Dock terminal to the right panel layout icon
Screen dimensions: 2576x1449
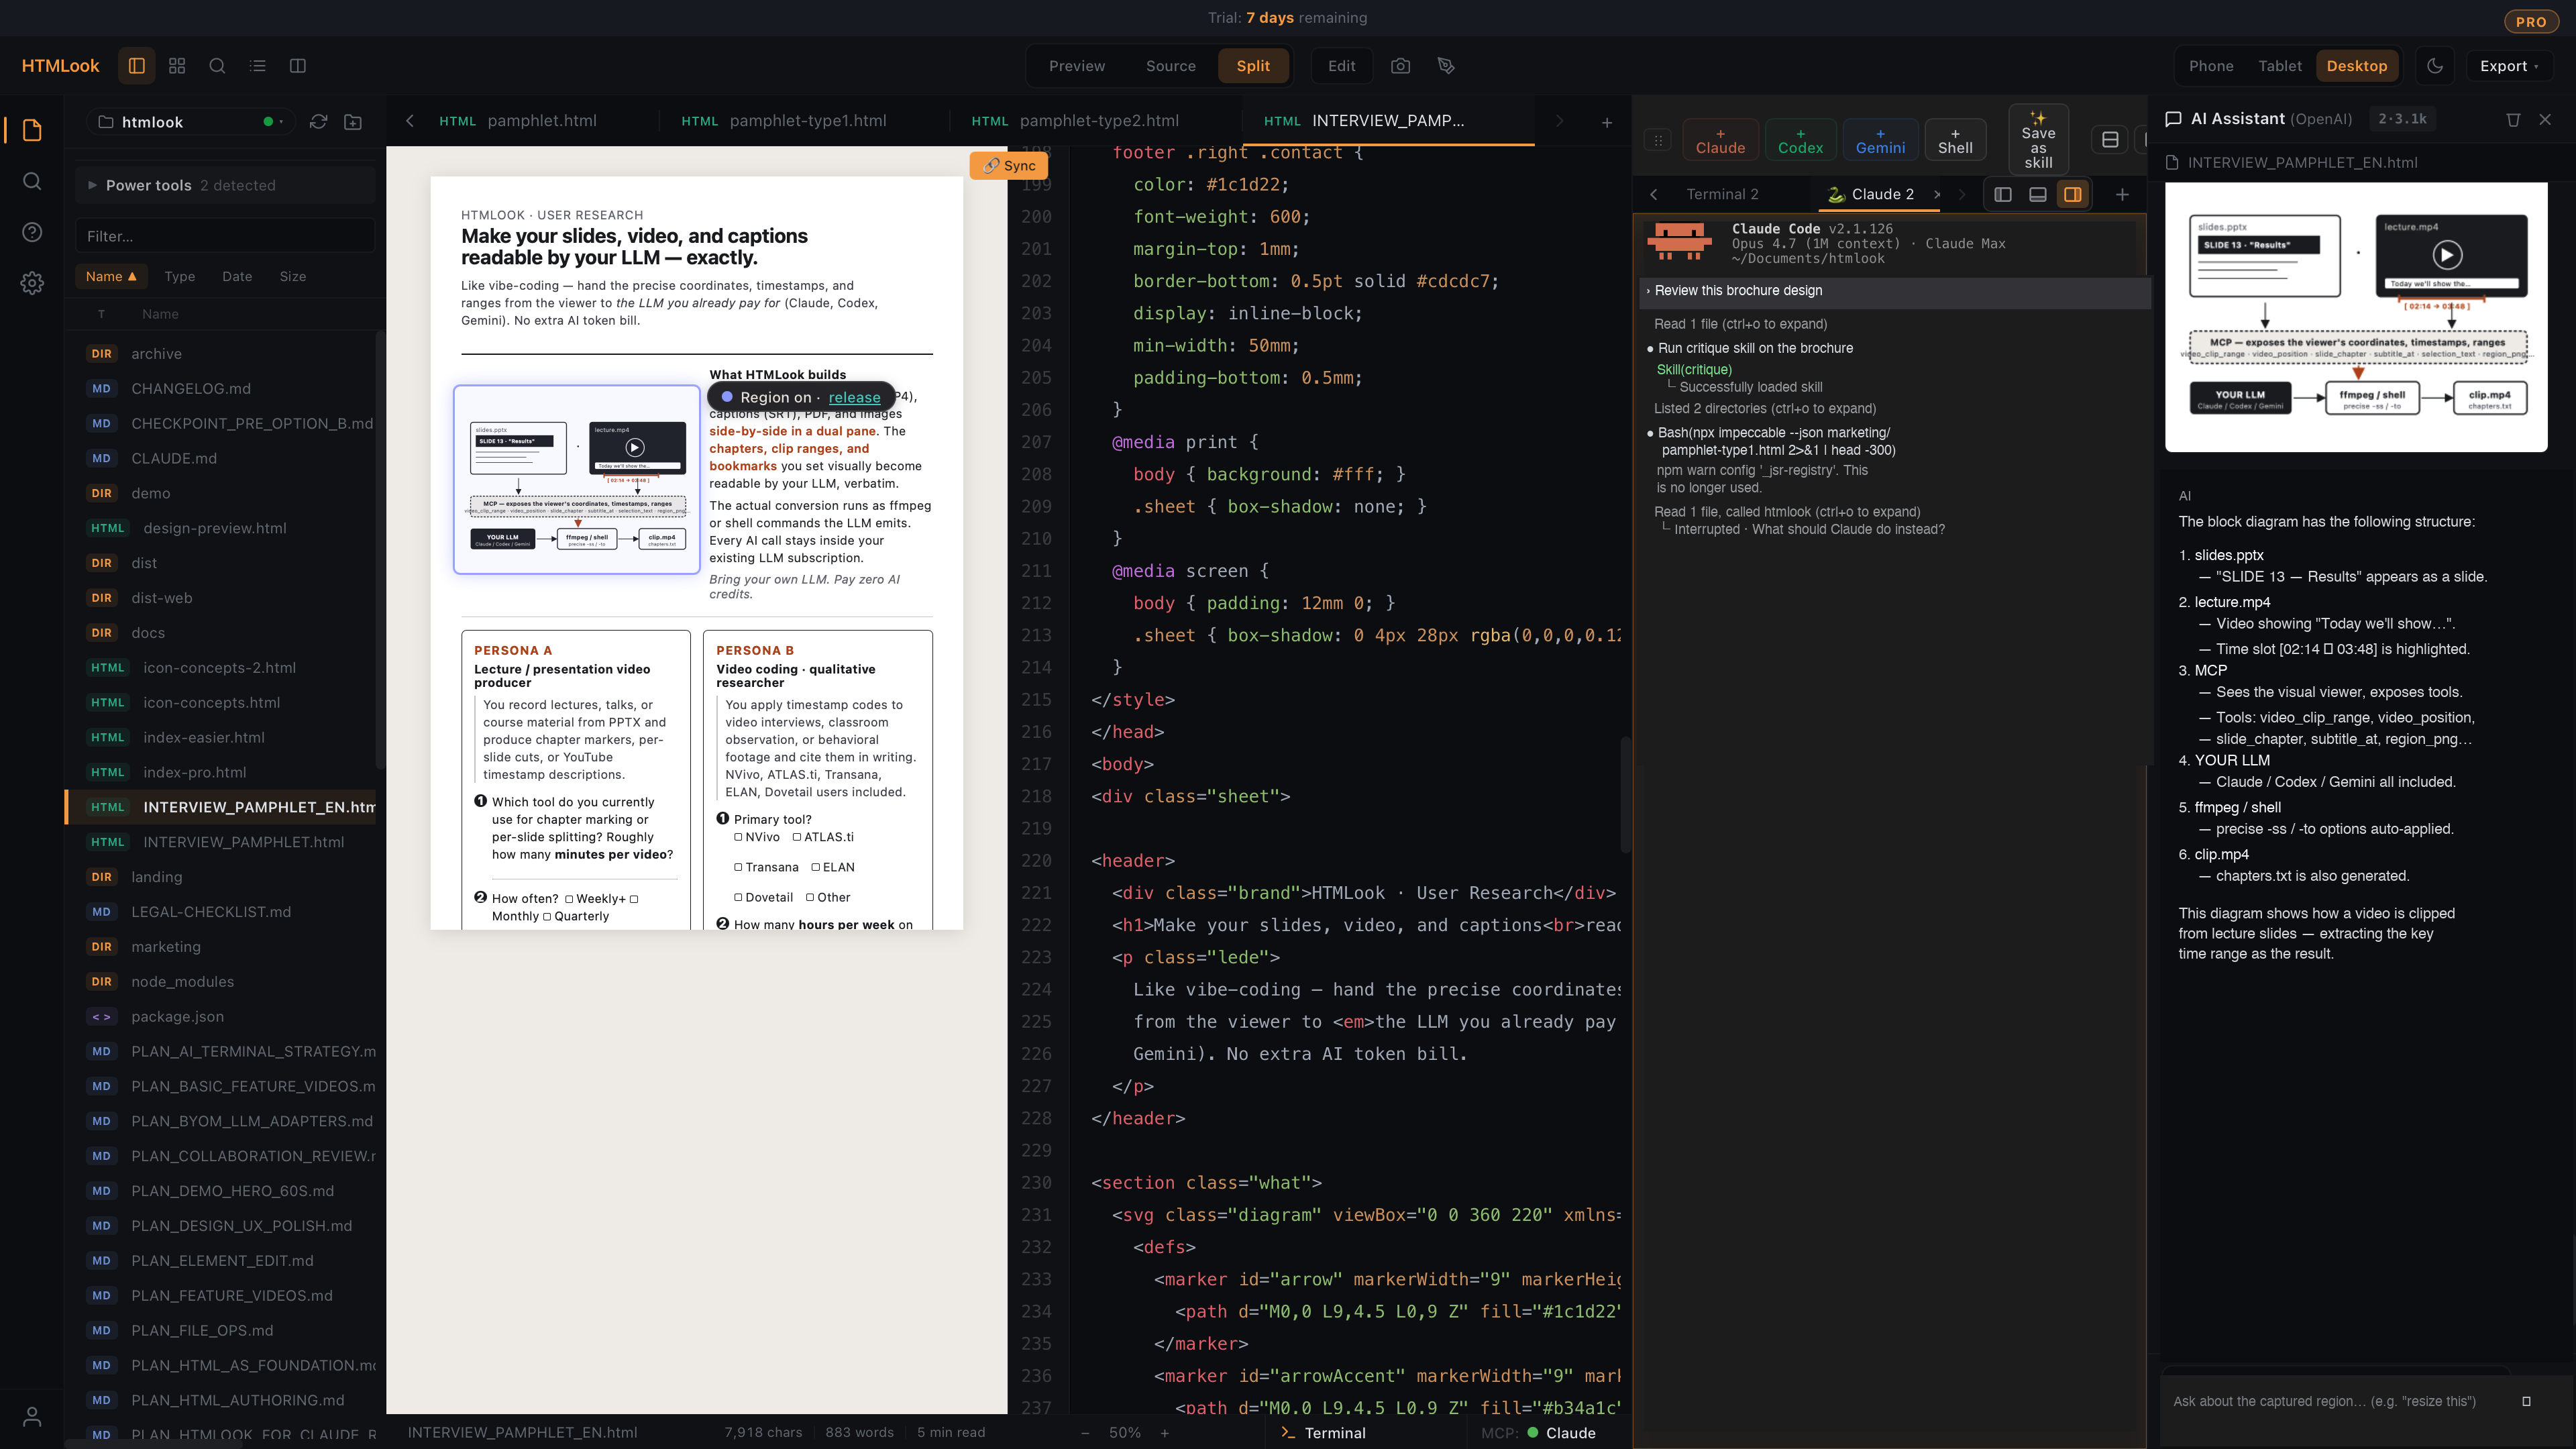click(x=2073, y=194)
